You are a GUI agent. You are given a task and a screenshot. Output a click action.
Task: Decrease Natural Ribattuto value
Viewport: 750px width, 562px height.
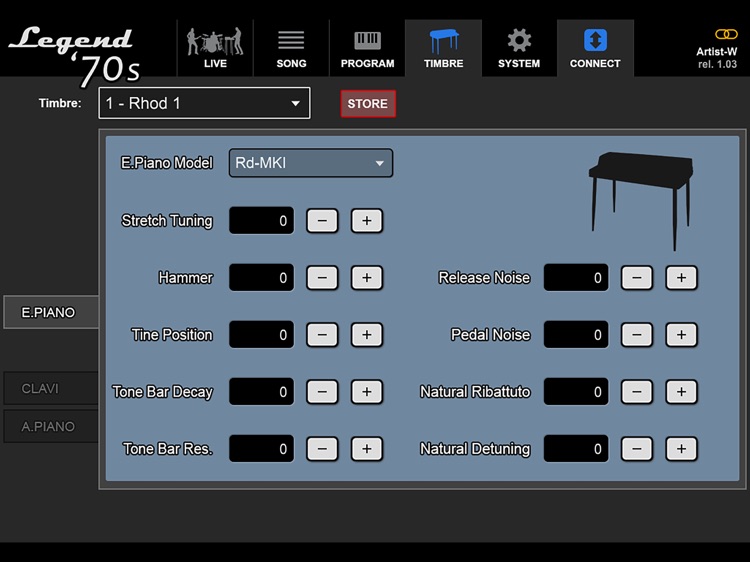coord(637,392)
